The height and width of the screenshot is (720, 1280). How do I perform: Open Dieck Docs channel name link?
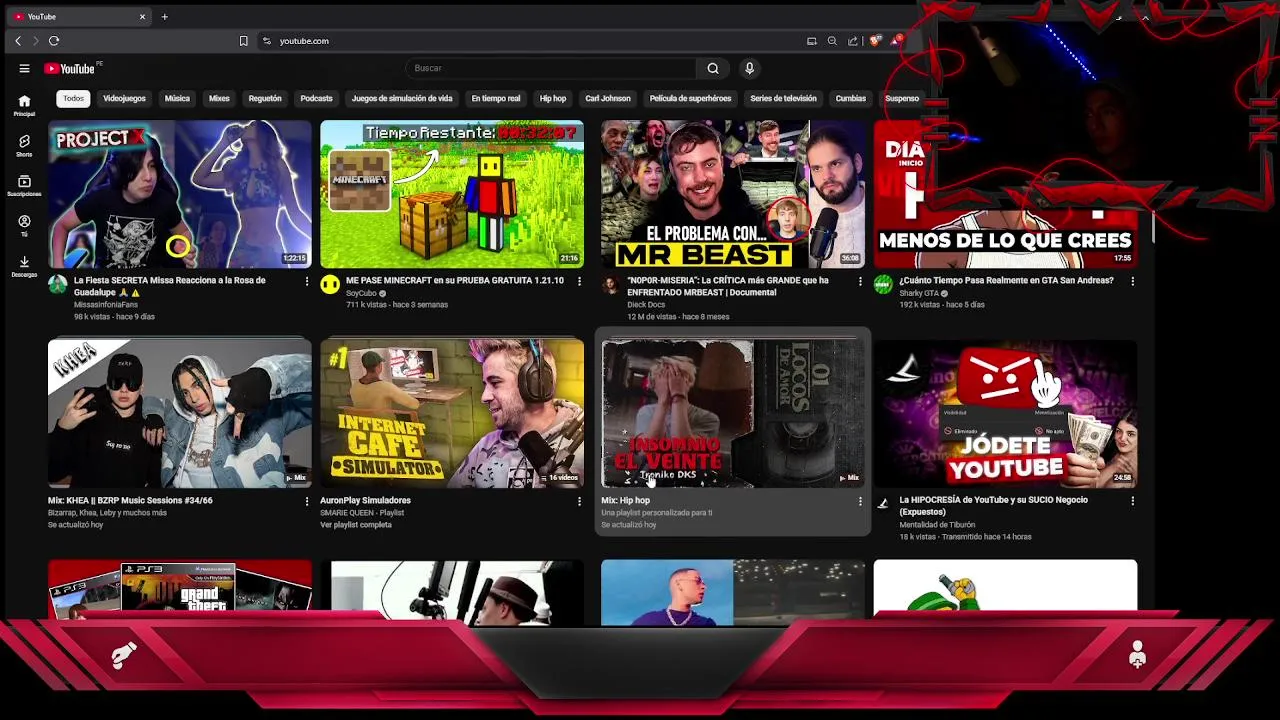click(646, 305)
